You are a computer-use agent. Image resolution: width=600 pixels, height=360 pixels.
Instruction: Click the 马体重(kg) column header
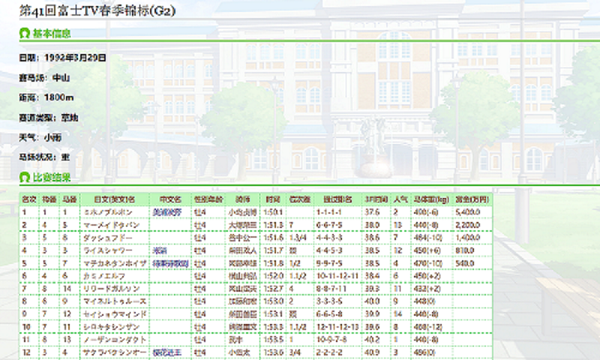(x=431, y=199)
